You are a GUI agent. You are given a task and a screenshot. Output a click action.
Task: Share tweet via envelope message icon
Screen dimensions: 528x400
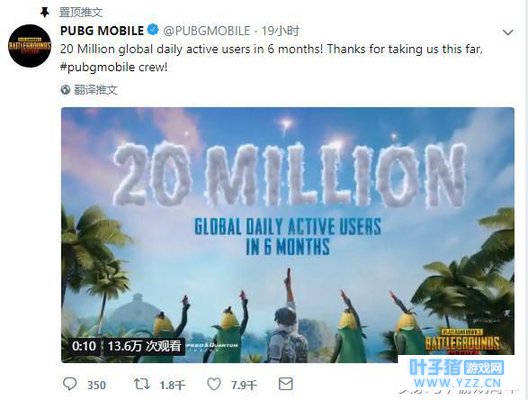click(286, 384)
